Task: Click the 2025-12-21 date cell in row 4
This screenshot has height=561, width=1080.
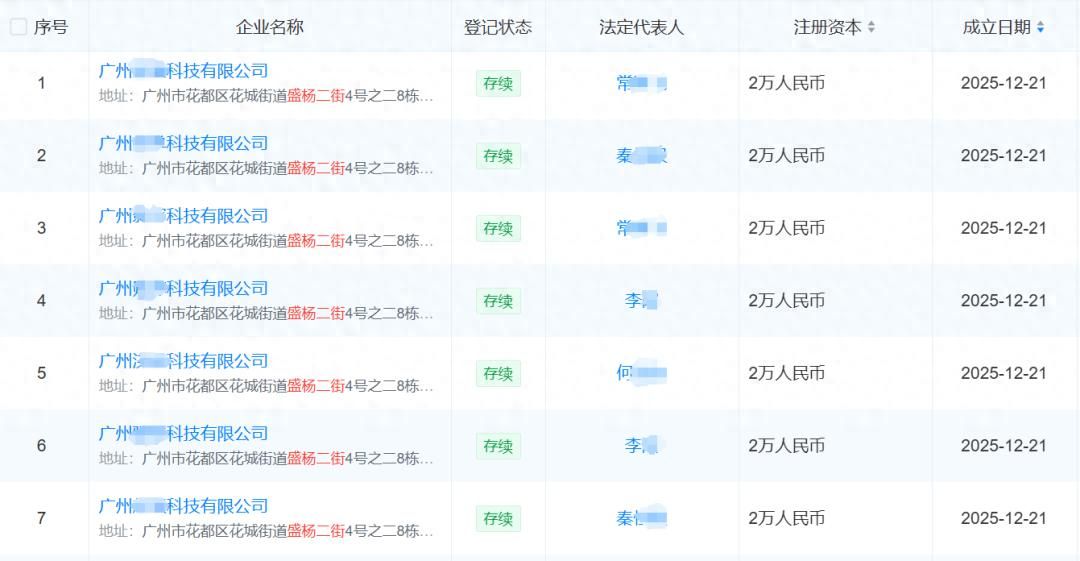Action: [1003, 301]
